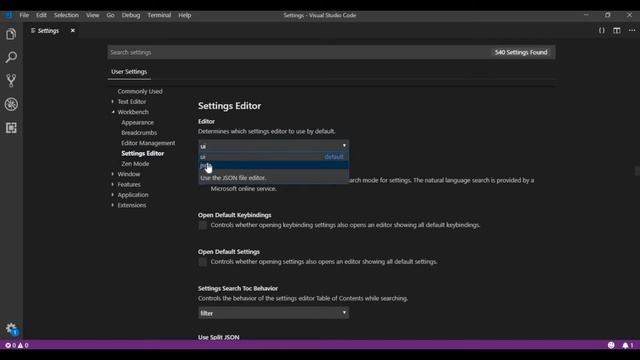Select the json option in dropdown list
The height and width of the screenshot is (360, 640).
(273, 165)
